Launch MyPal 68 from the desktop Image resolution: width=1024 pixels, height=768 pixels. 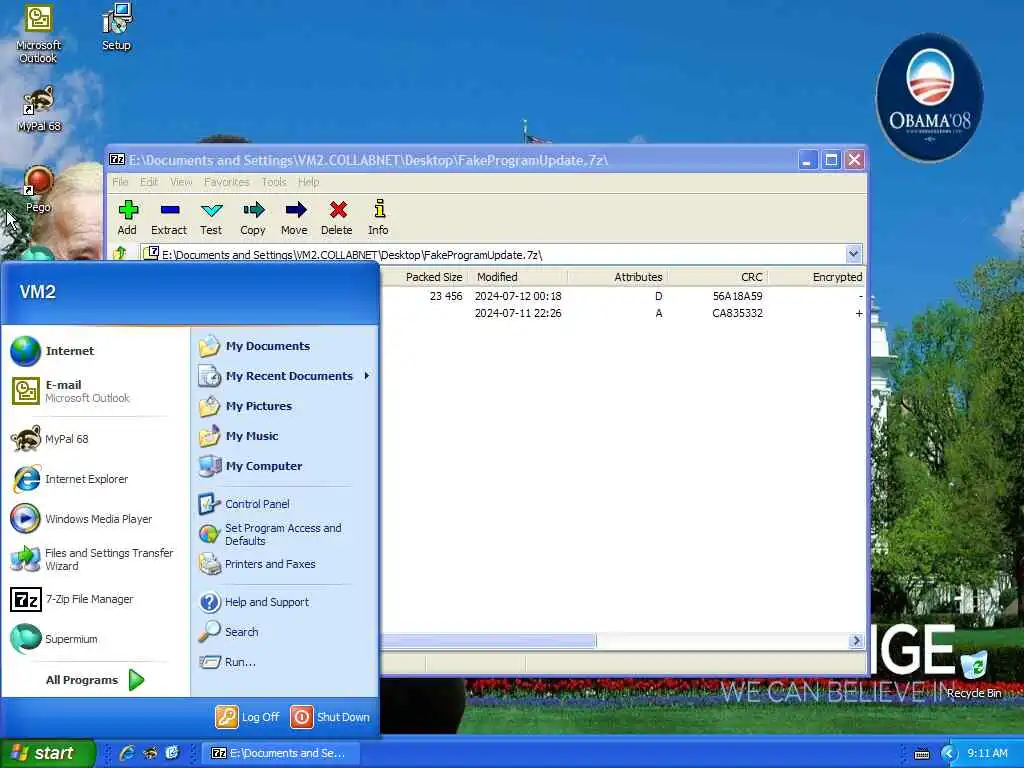coord(39,108)
